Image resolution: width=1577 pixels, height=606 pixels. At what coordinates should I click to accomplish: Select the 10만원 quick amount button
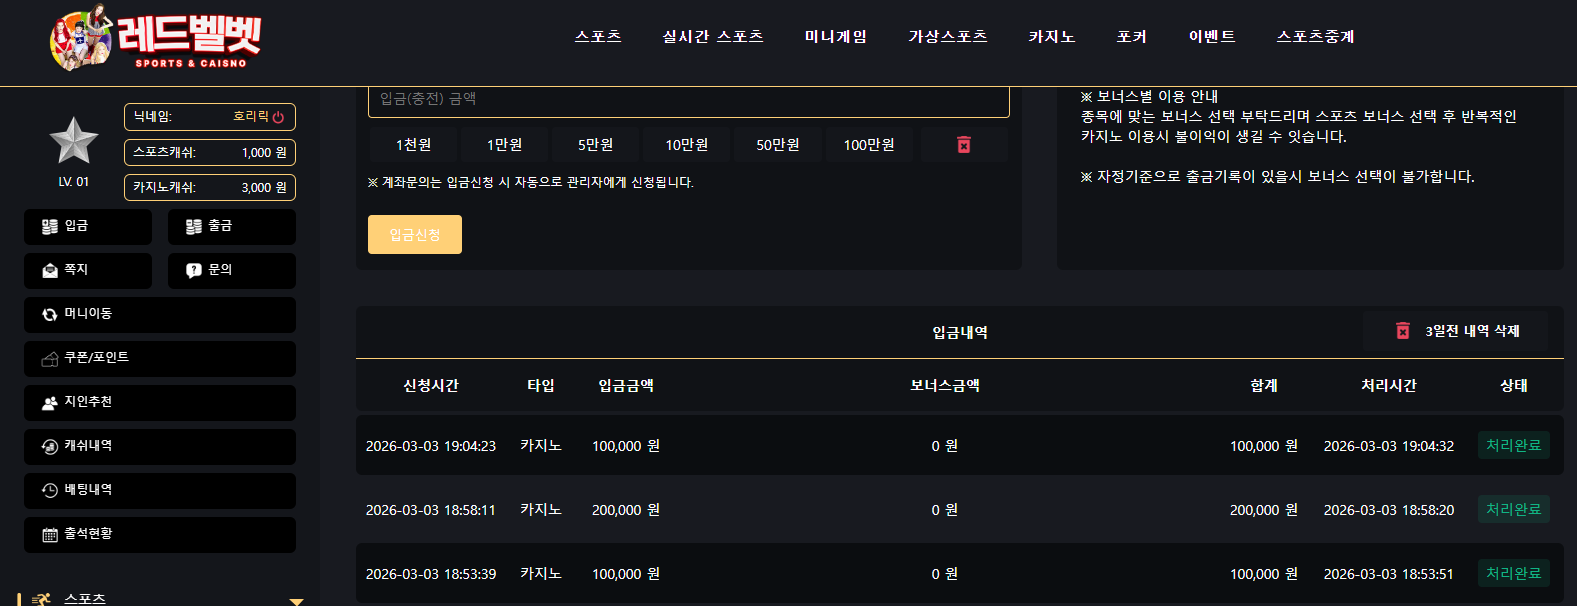coord(687,145)
